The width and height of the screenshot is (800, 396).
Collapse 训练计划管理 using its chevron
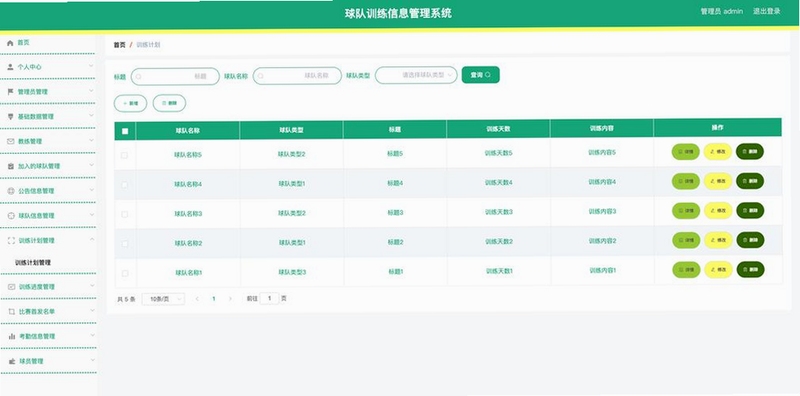(x=92, y=239)
